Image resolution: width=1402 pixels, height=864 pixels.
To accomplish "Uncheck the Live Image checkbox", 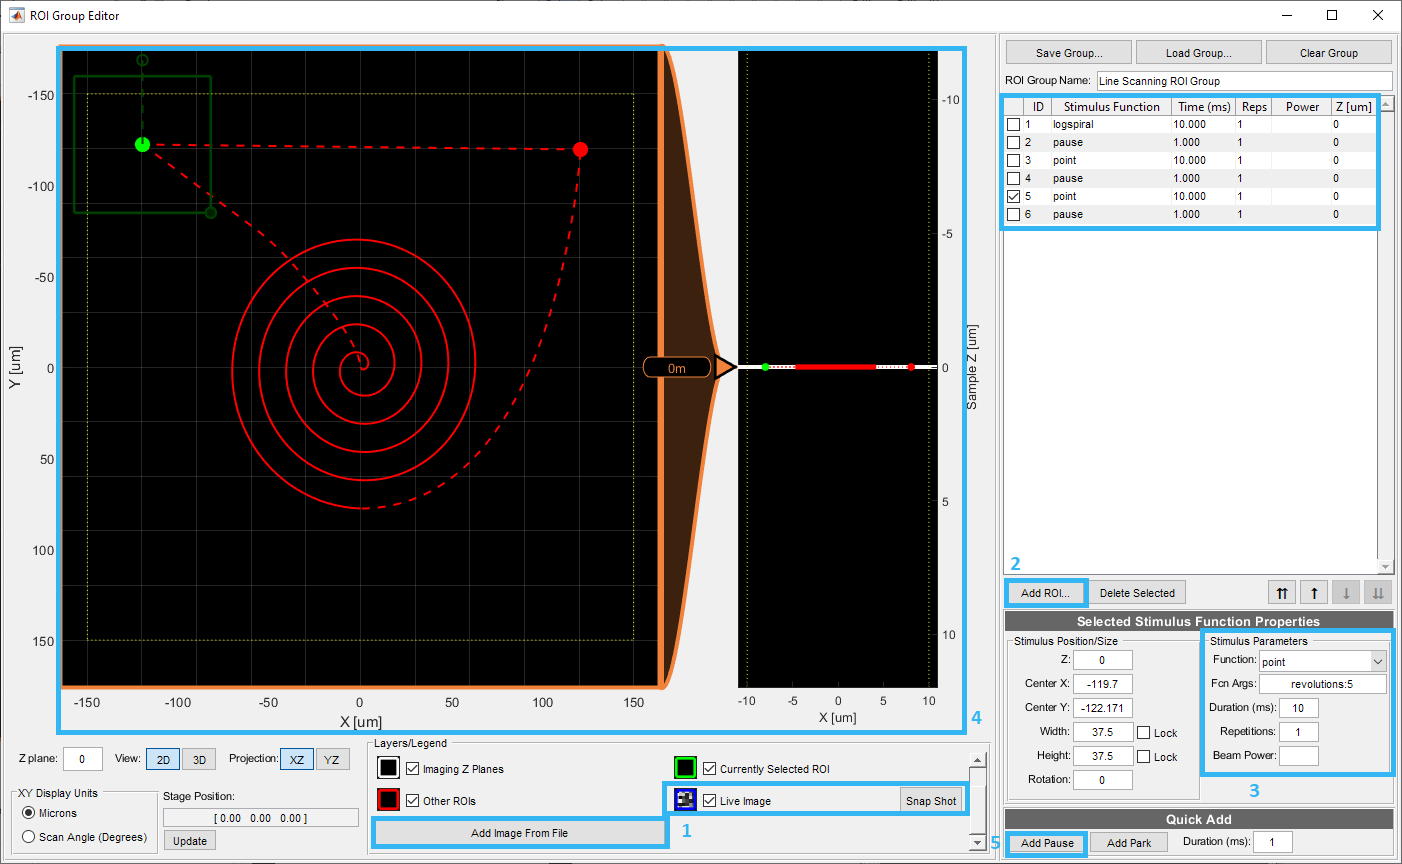I will tap(710, 801).
